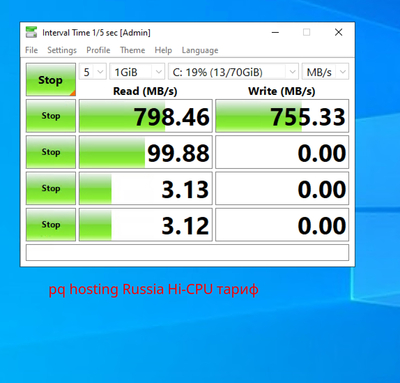Viewport: 400px width, 383px height.
Task: Stop the first row test (798.46 read)
Action: (51, 116)
